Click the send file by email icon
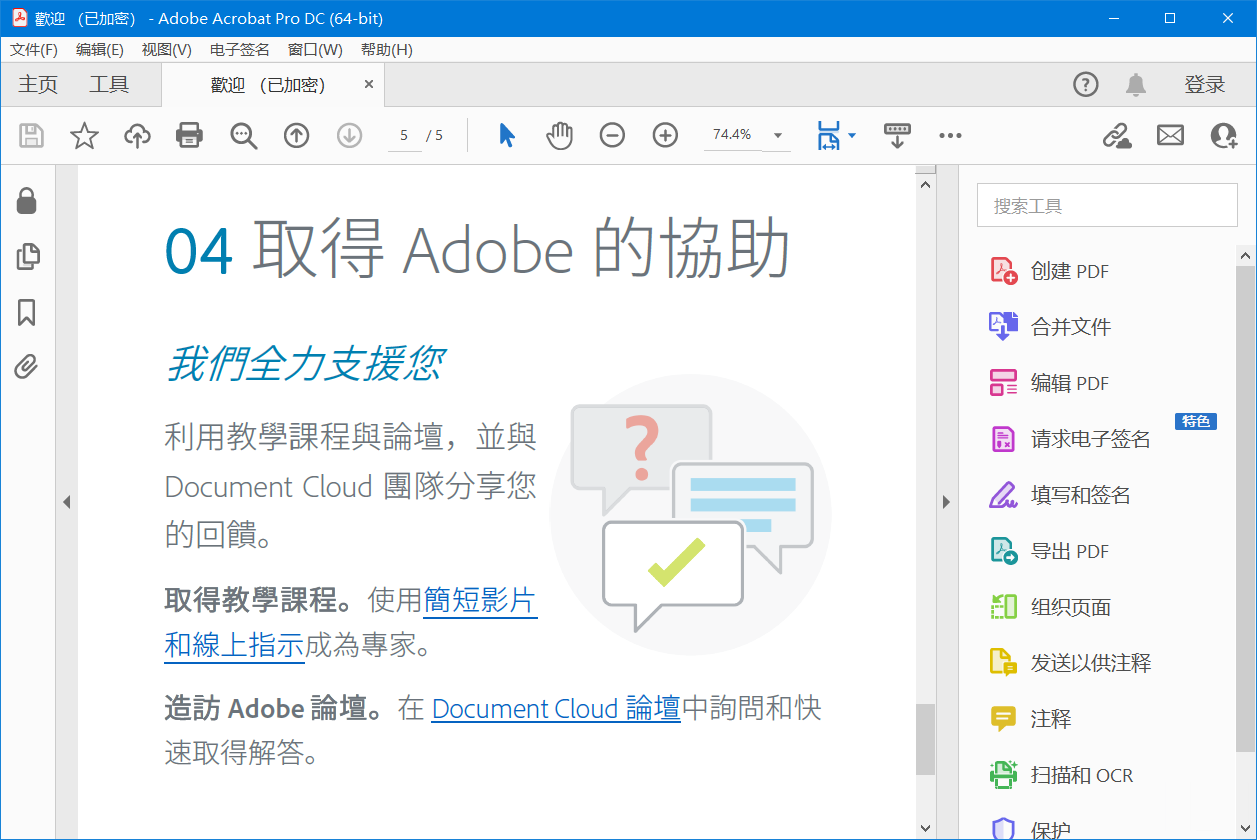Viewport: 1257px width, 840px height. pyautogui.click(x=1170, y=134)
